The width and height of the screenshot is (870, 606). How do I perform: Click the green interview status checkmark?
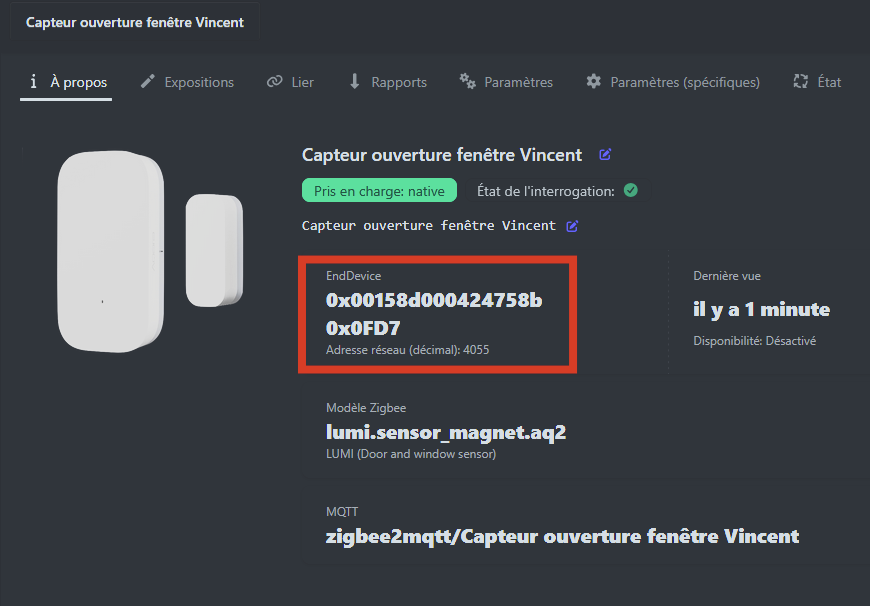pos(631,190)
